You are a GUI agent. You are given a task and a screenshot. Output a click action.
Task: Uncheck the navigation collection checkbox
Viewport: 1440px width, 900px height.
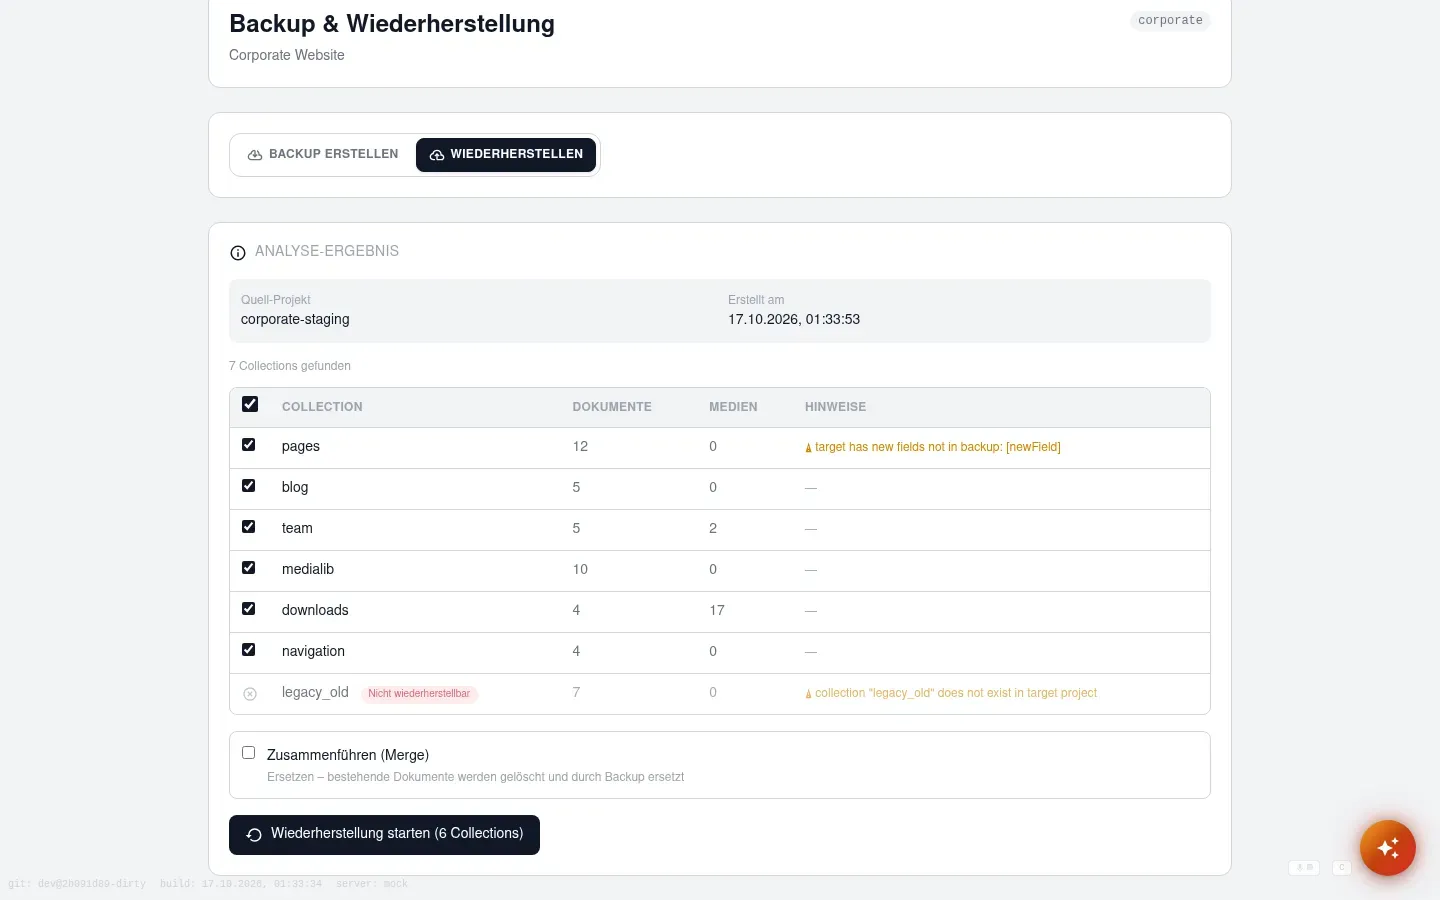point(249,650)
